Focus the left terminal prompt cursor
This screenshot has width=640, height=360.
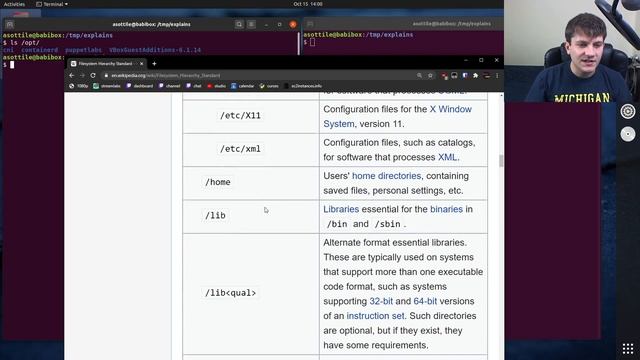pos(12,64)
